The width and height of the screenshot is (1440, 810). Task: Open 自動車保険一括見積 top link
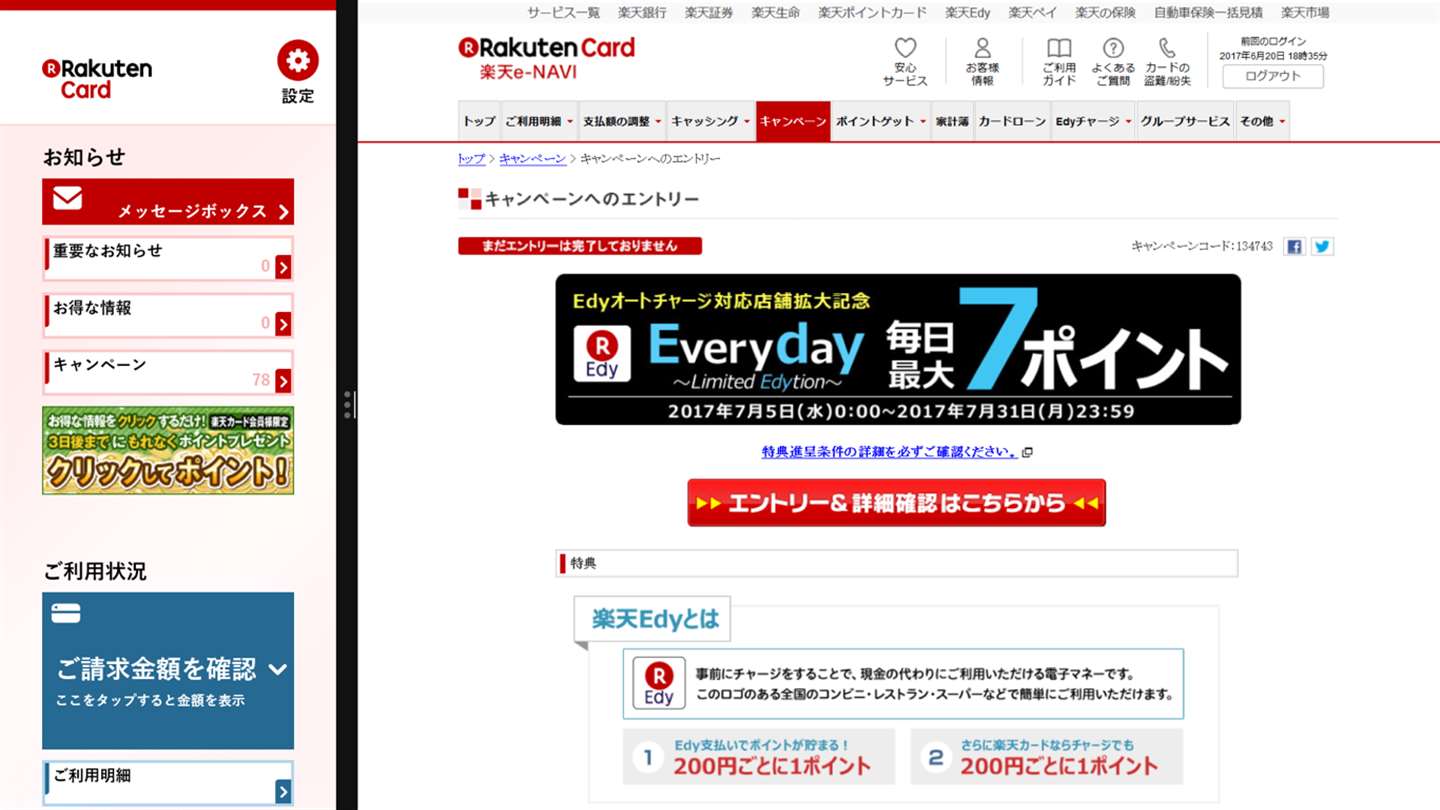pos(1208,13)
